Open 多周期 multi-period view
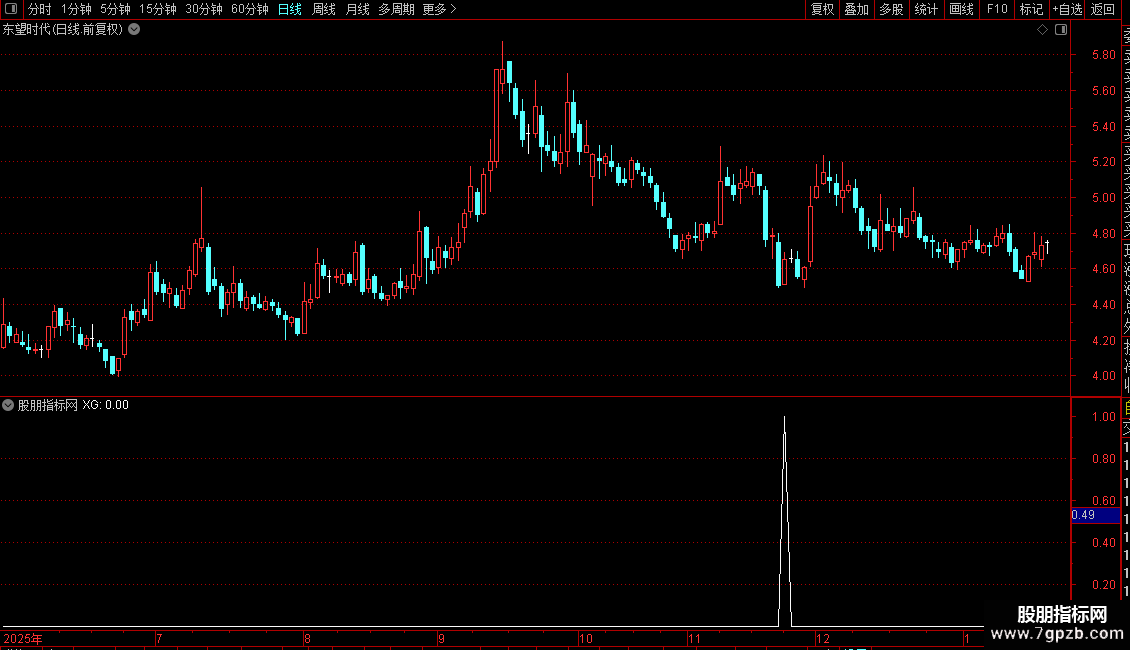 point(396,9)
